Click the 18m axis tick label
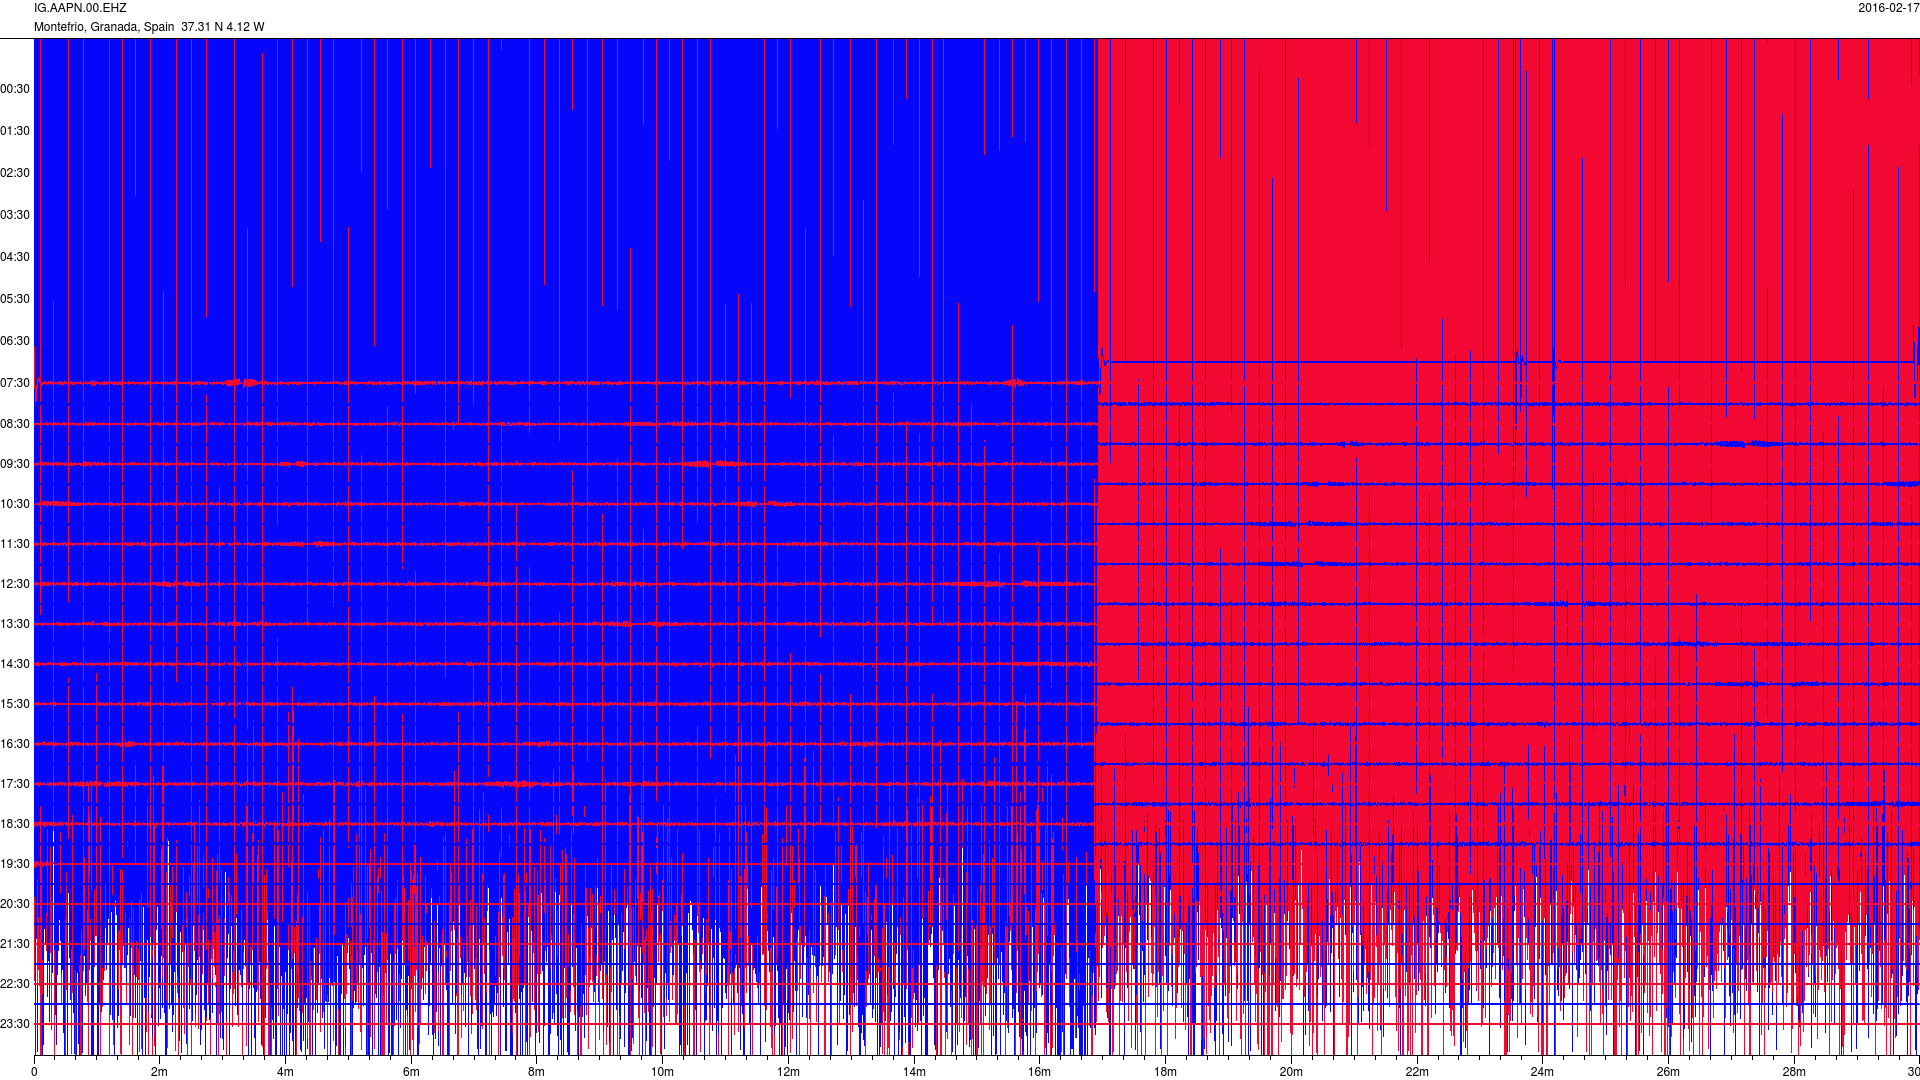Viewport: 1920px width, 1080px height. pyautogui.click(x=1165, y=1072)
